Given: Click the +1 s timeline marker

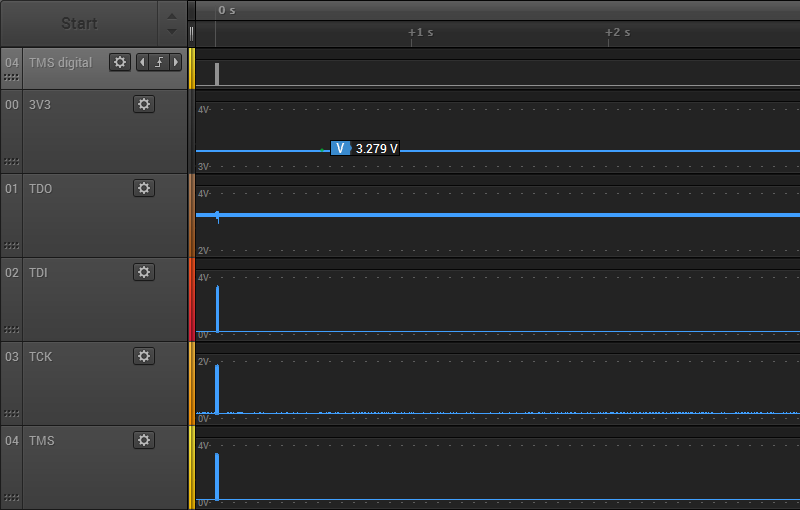Looking at the screenshot, I should coord(420,33).
